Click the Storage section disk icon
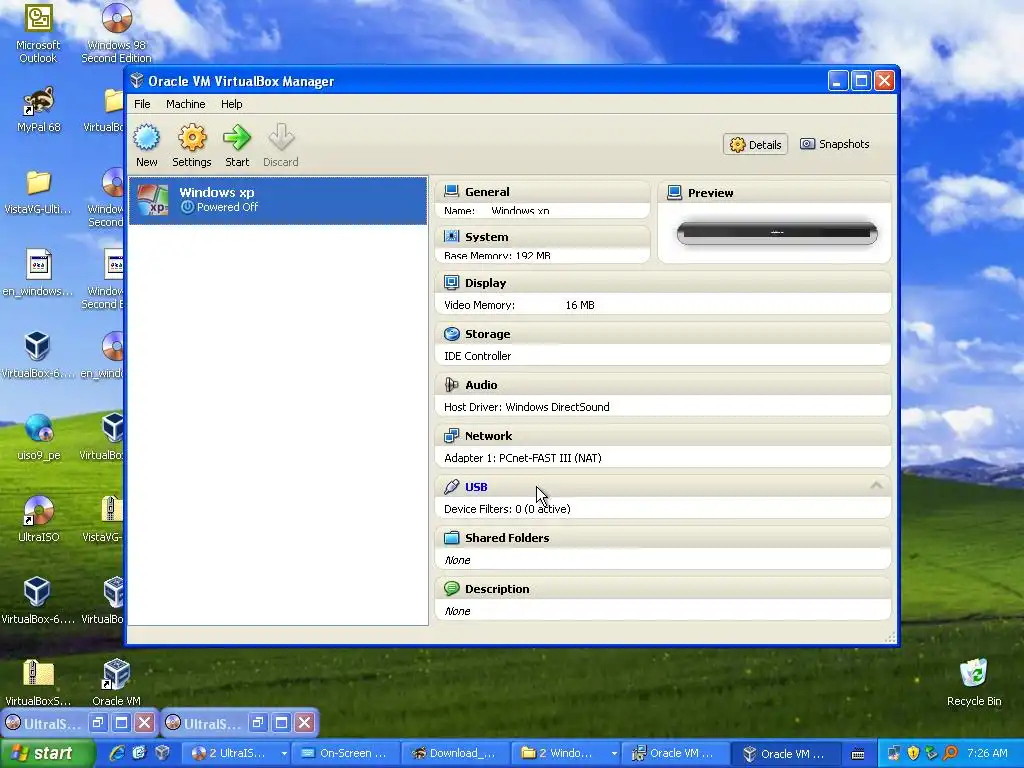 click(x=451, y=334)
